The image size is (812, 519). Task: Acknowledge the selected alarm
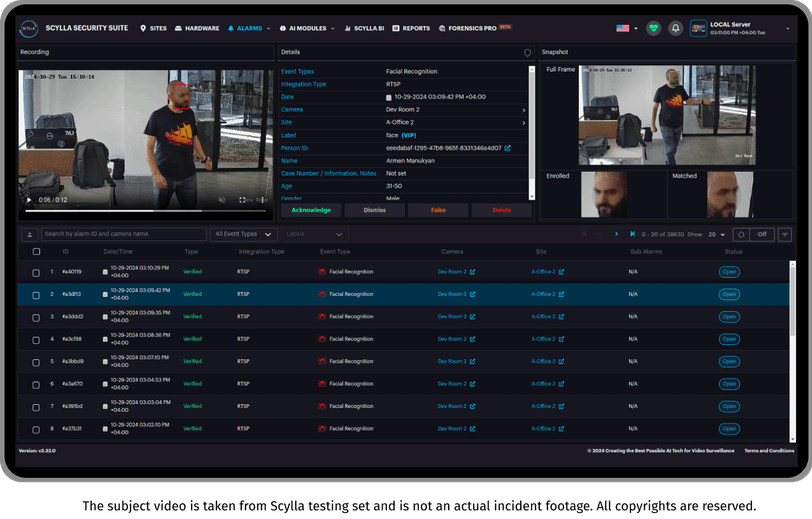(311, 210)
